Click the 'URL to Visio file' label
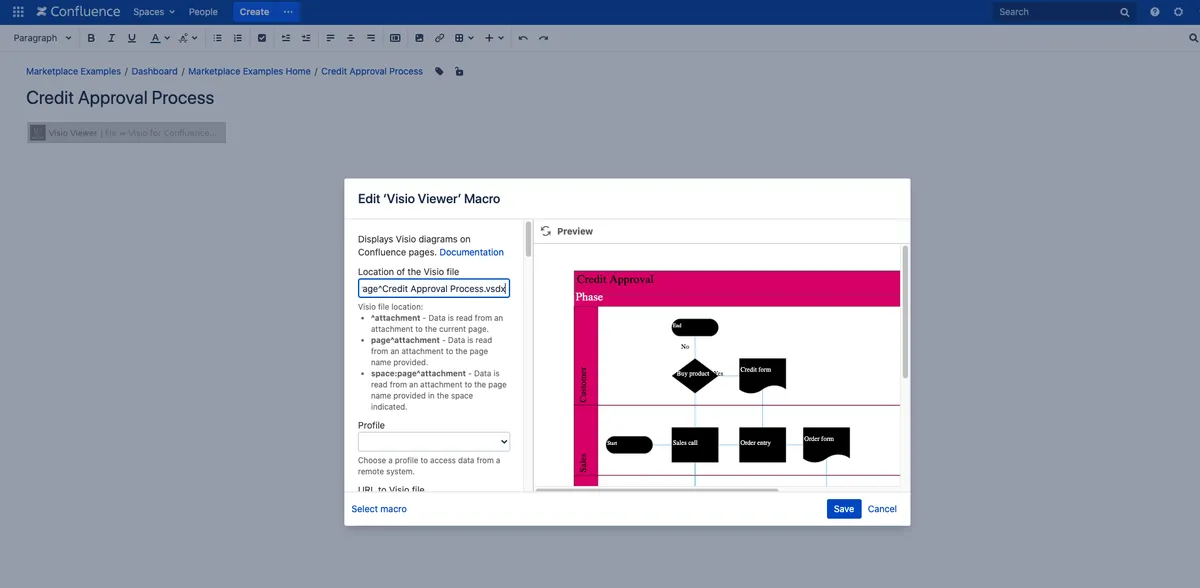 pyautogui.click(x=391, y=489)
